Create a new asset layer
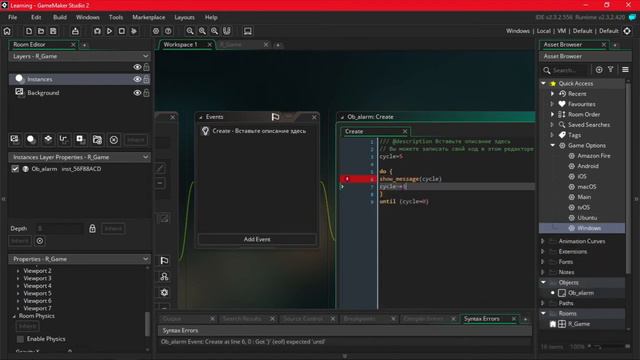 click(x=80, y=140)
